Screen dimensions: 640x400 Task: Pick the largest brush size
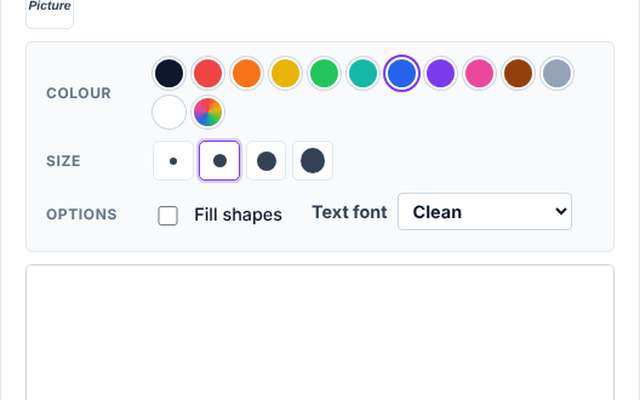(313, 161)
